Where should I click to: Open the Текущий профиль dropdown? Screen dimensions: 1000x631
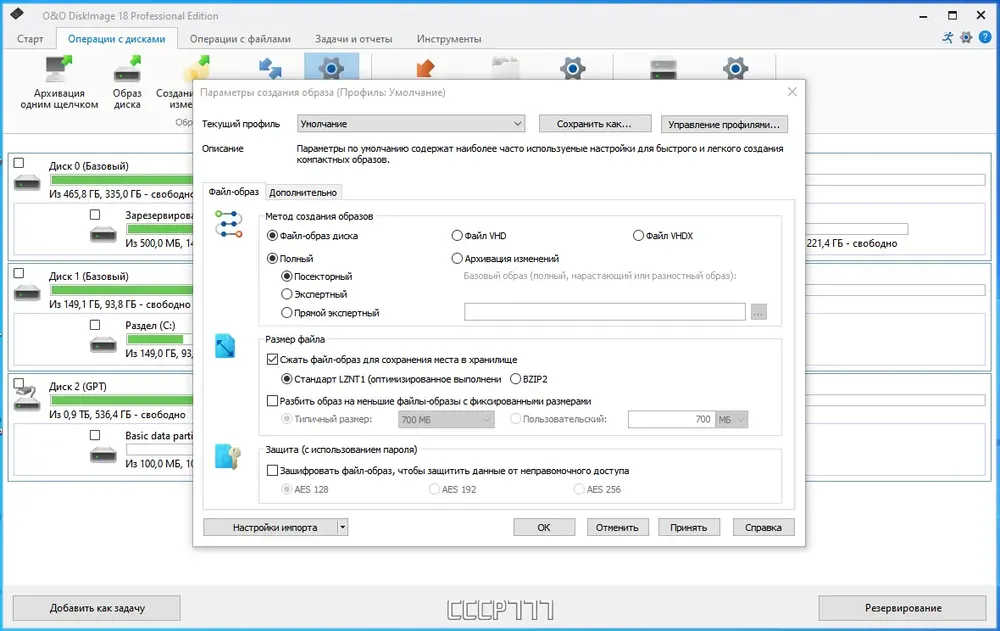pyautogui.click(x=411, y=124)
